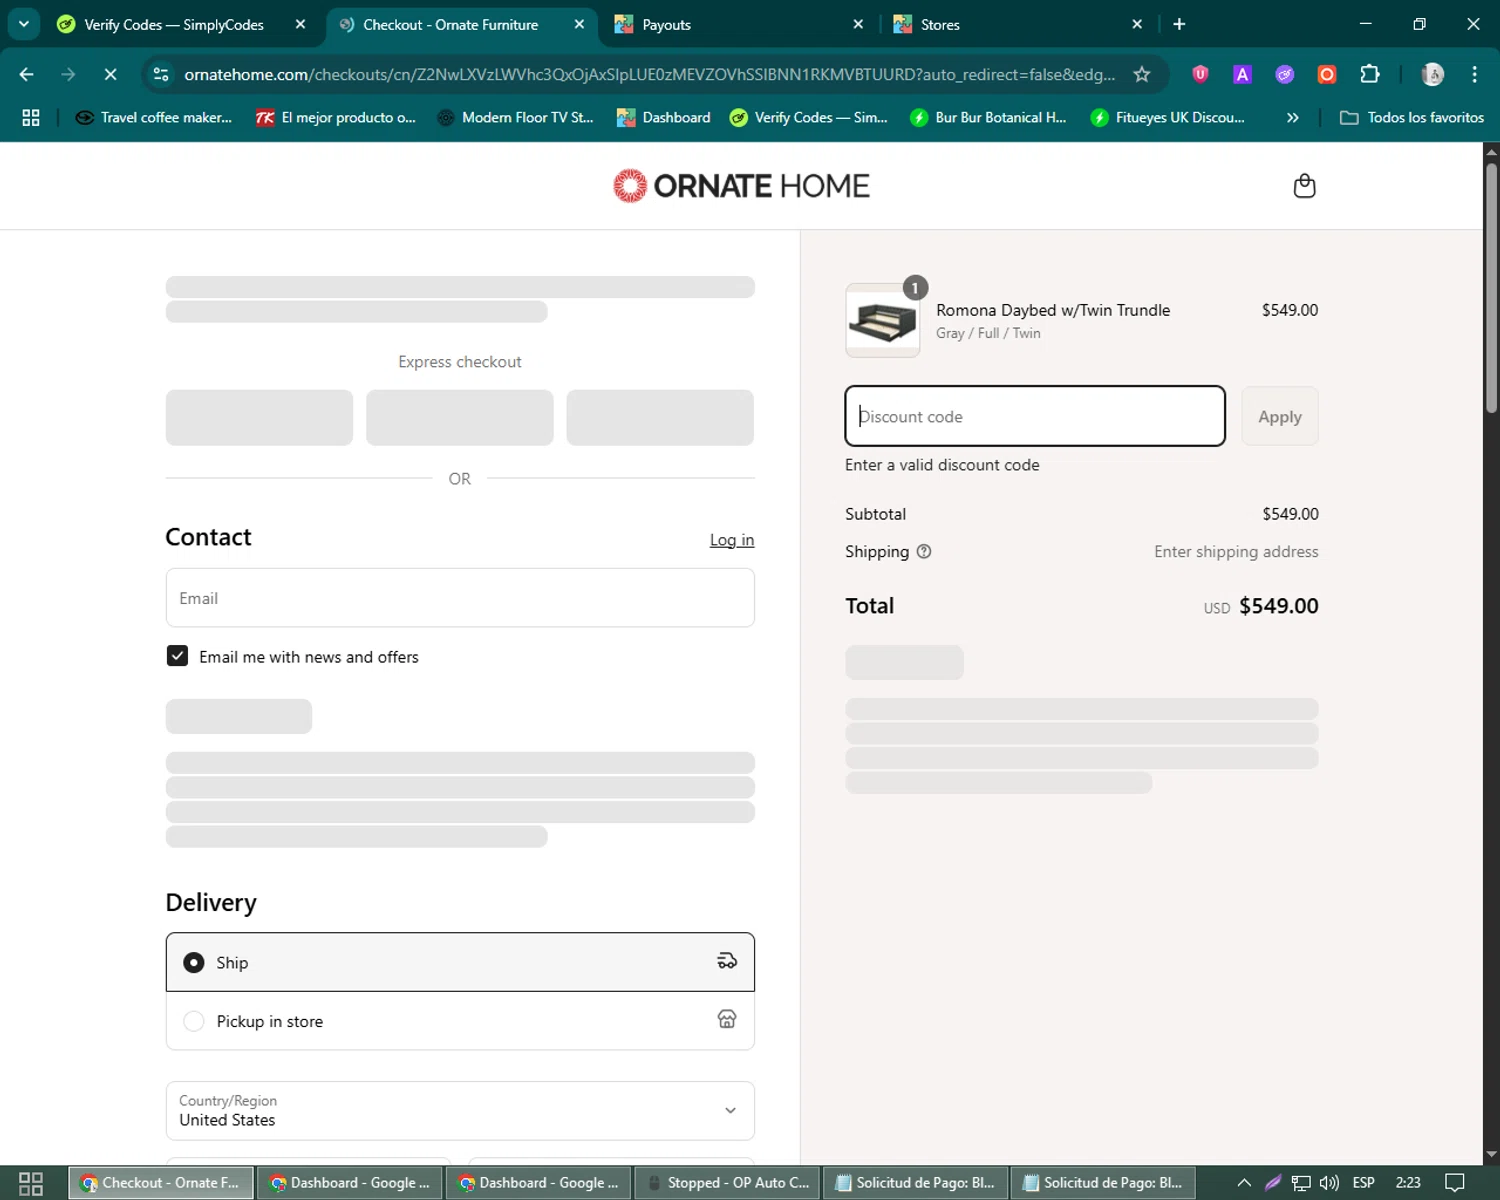Open the tab groups apps grid
Image resolution: width=1500 pixels, height=1200 pixels.
pos(31,118)
